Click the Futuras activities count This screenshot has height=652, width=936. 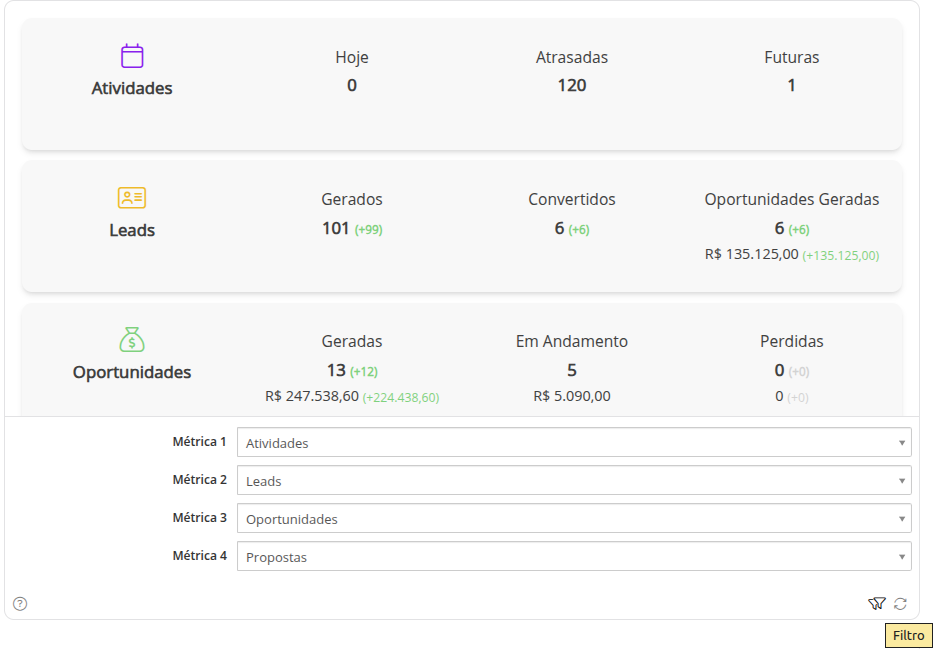pos(791,86)
